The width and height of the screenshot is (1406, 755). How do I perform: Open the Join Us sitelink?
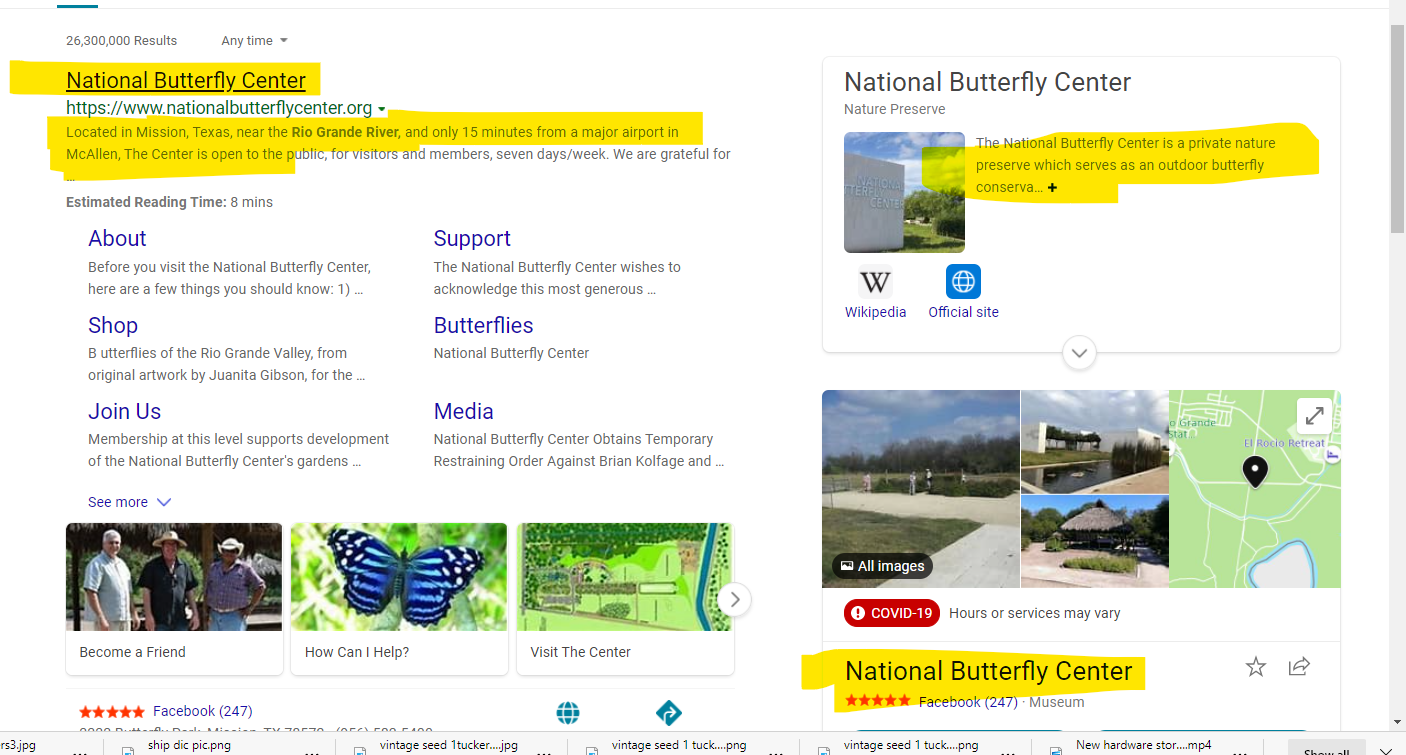(x=124, y=411)
